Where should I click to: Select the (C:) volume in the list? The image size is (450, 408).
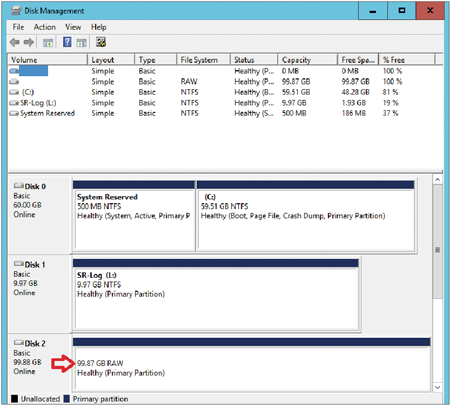pos(225,92)
